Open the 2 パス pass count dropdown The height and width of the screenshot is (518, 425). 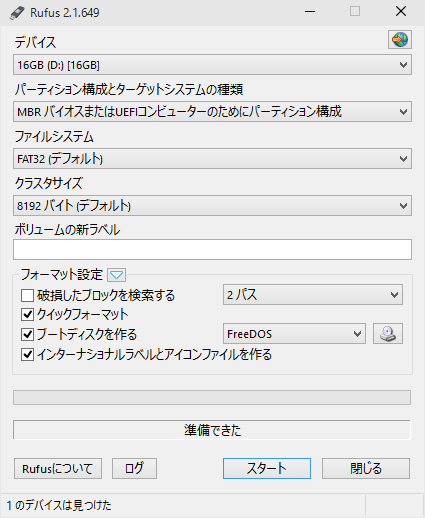[x=313, y=295]
